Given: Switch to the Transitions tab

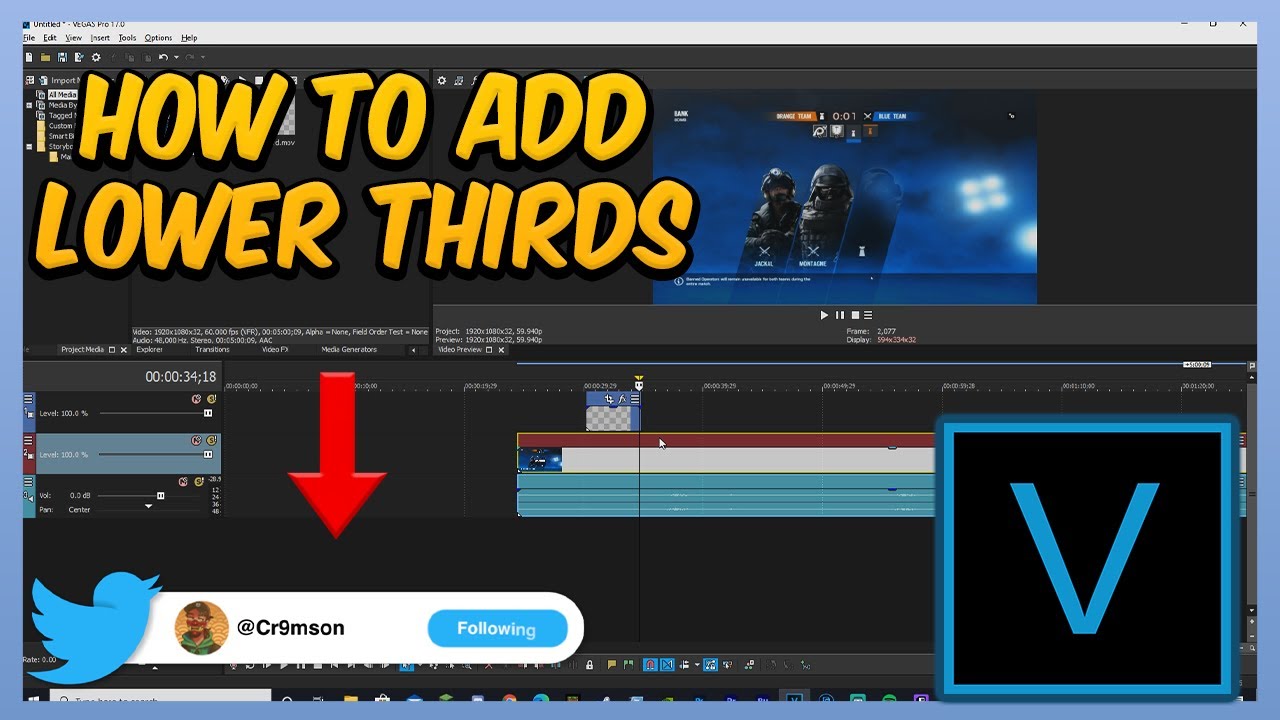Looking at the screenshot, I should (x=212, y=350).
